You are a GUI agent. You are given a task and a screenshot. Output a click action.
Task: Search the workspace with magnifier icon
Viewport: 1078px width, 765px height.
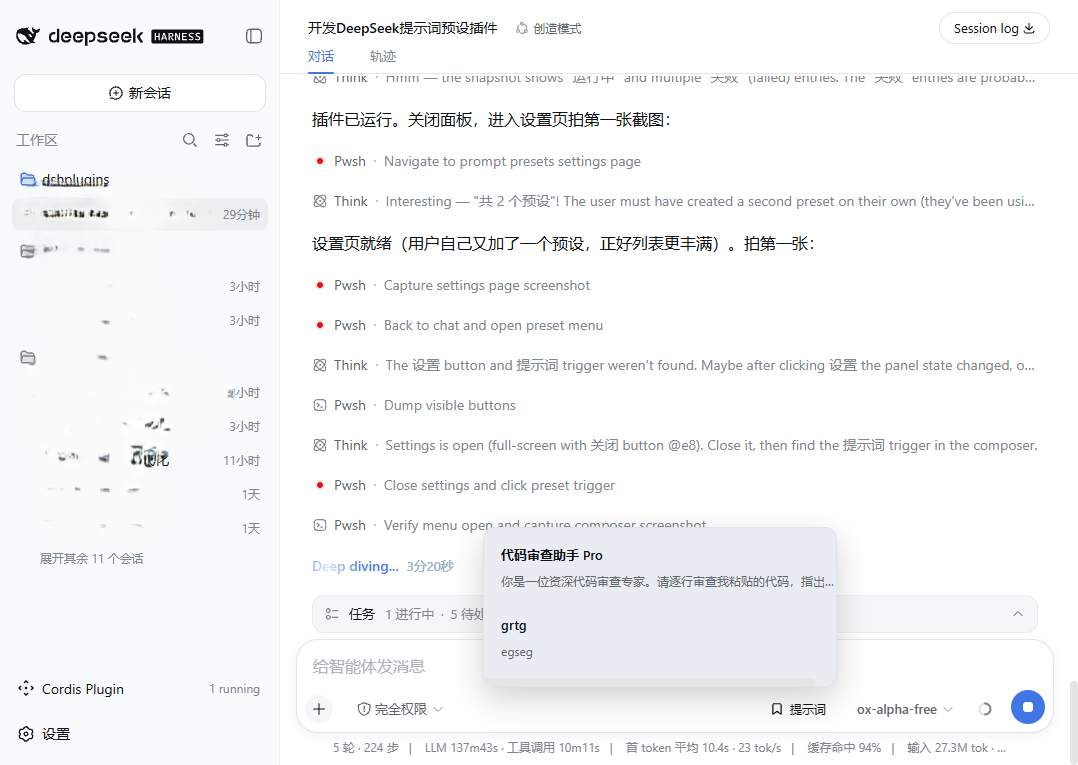[x=190, y=140]
